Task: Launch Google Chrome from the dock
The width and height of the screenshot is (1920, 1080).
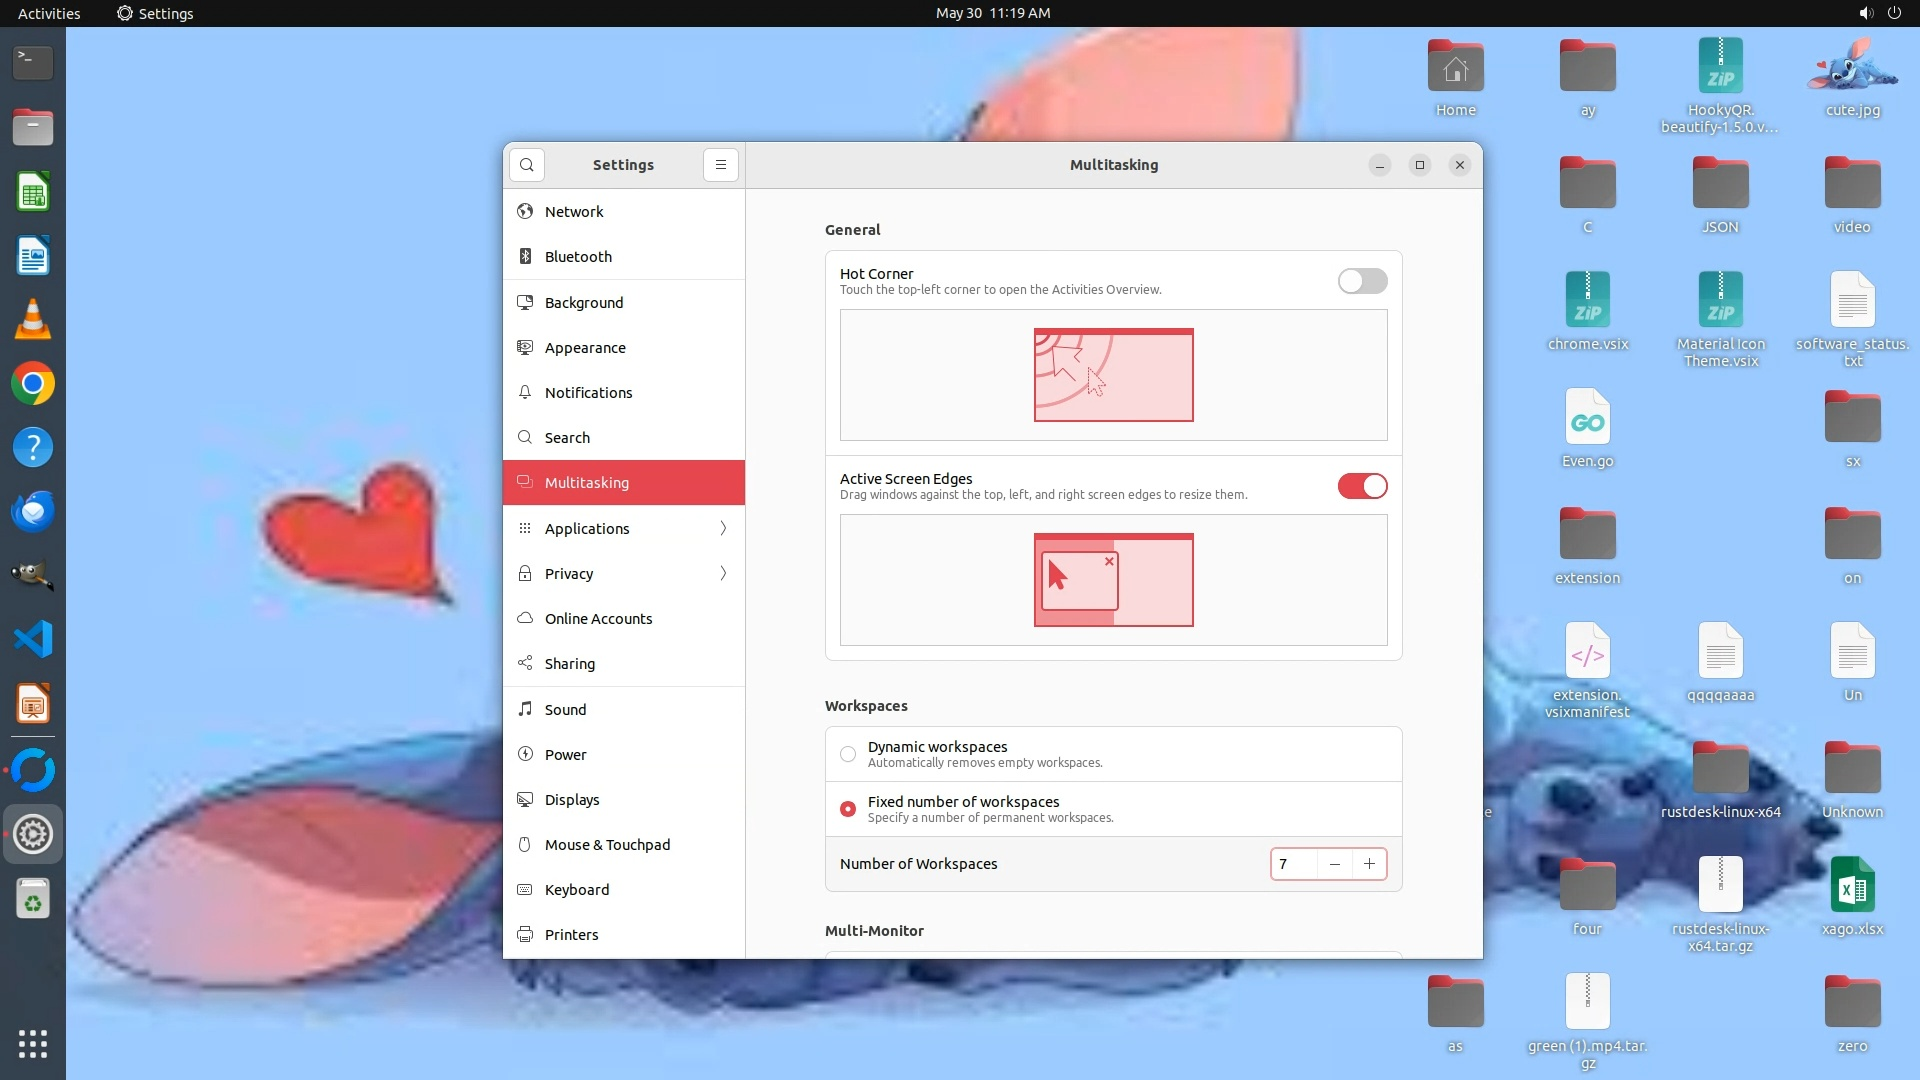Action: 33,384
